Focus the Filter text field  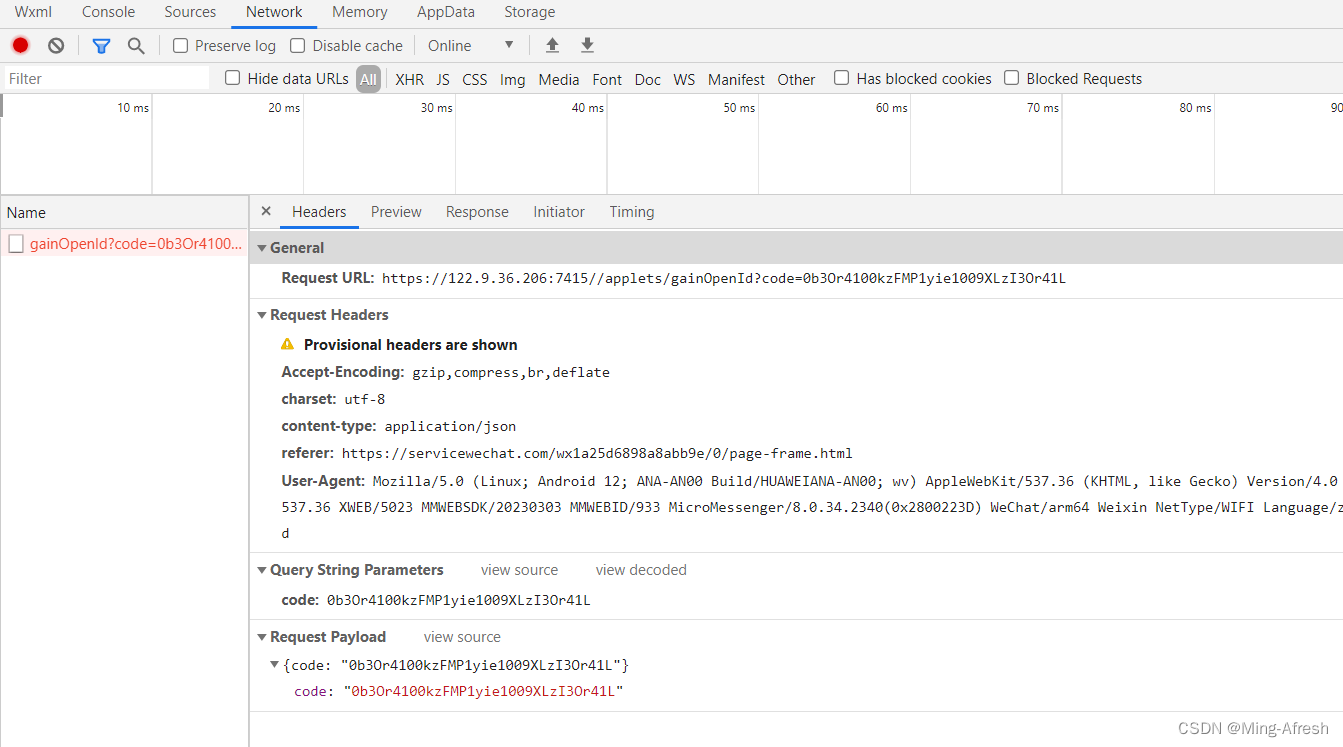click(x=106, y=78)
